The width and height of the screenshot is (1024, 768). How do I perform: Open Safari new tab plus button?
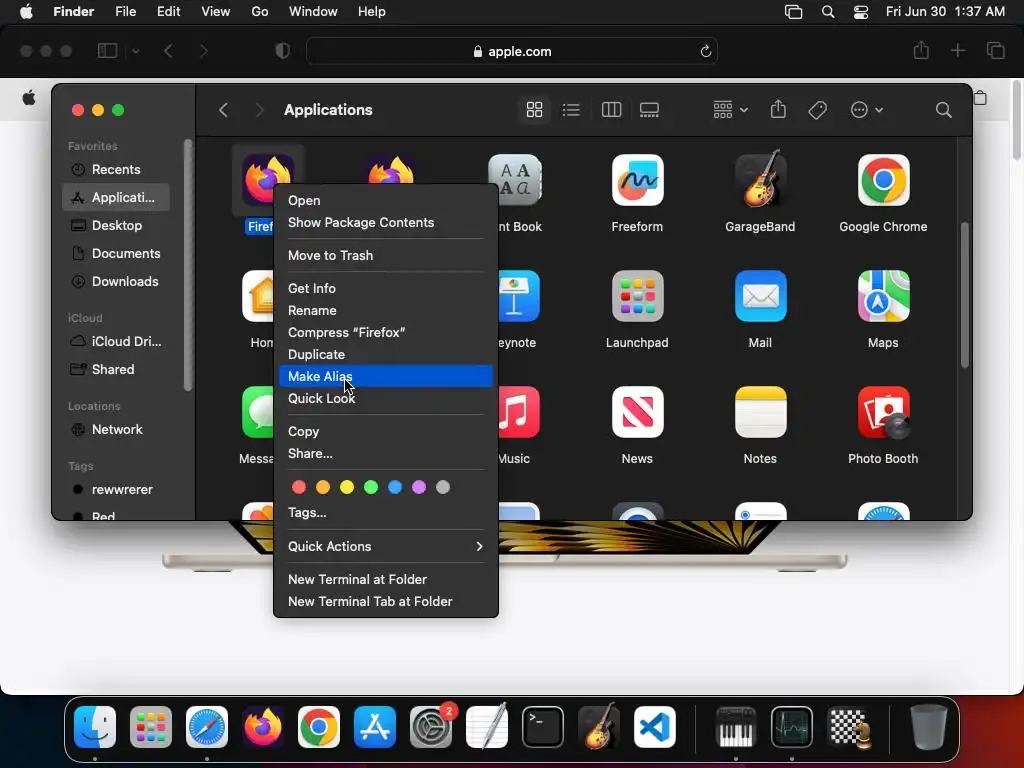click(957, 50)
